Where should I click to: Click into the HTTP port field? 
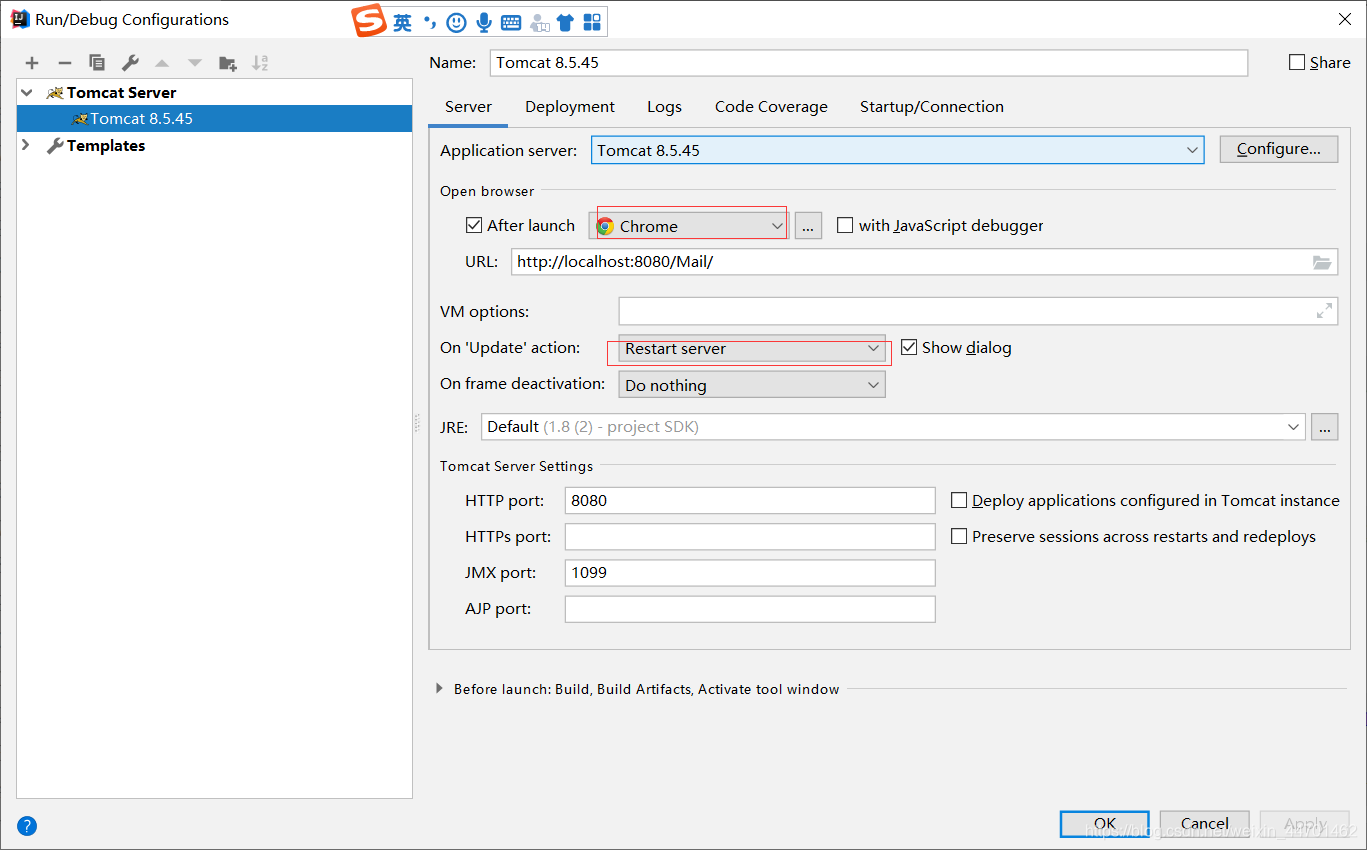(x=750, y=500)
